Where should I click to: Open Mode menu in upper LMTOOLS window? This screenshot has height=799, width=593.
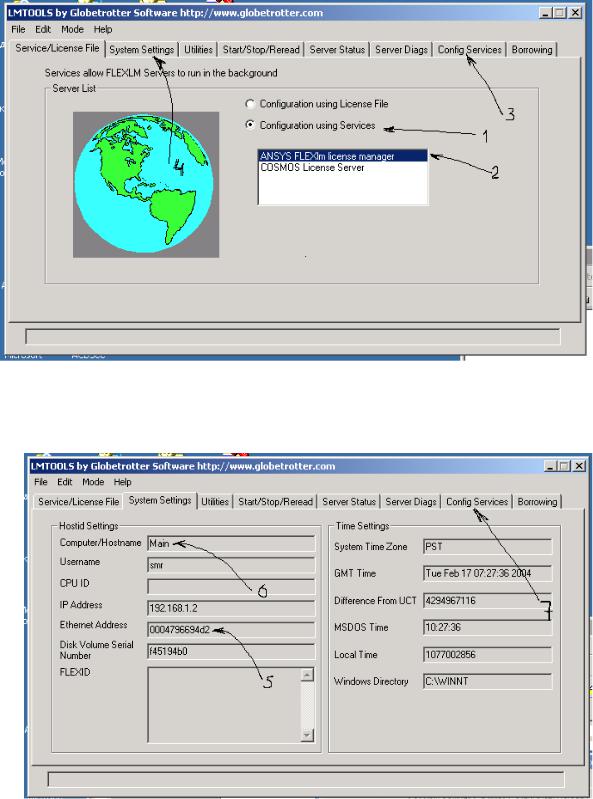pyautogui.click(x=72, y=30)
